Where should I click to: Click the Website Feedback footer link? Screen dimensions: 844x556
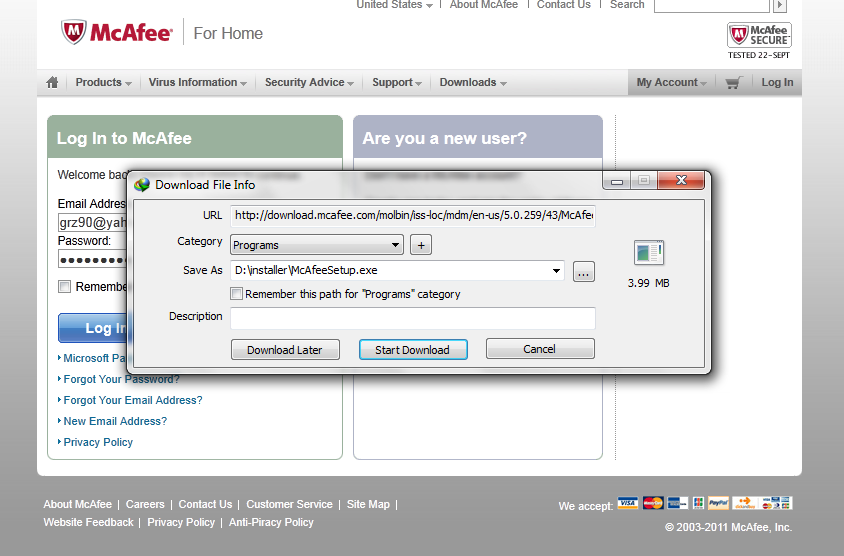click(88, 522)
